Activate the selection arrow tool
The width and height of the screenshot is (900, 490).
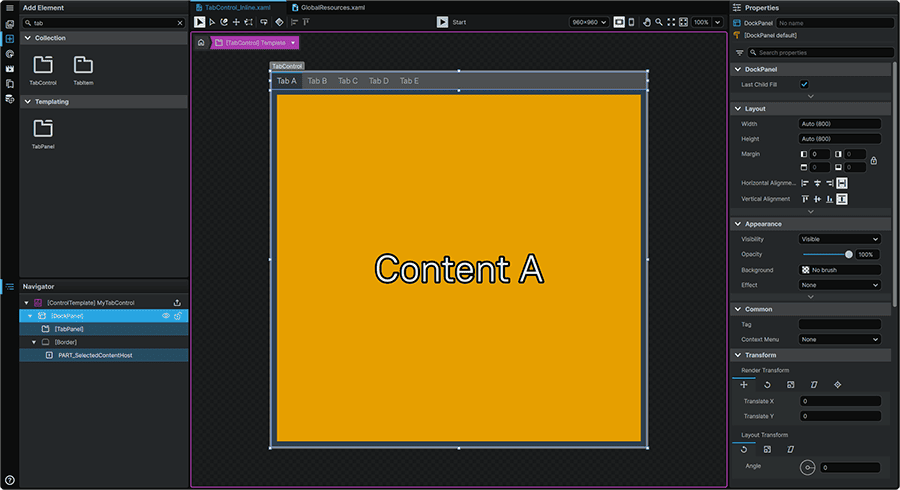(199, 22)
